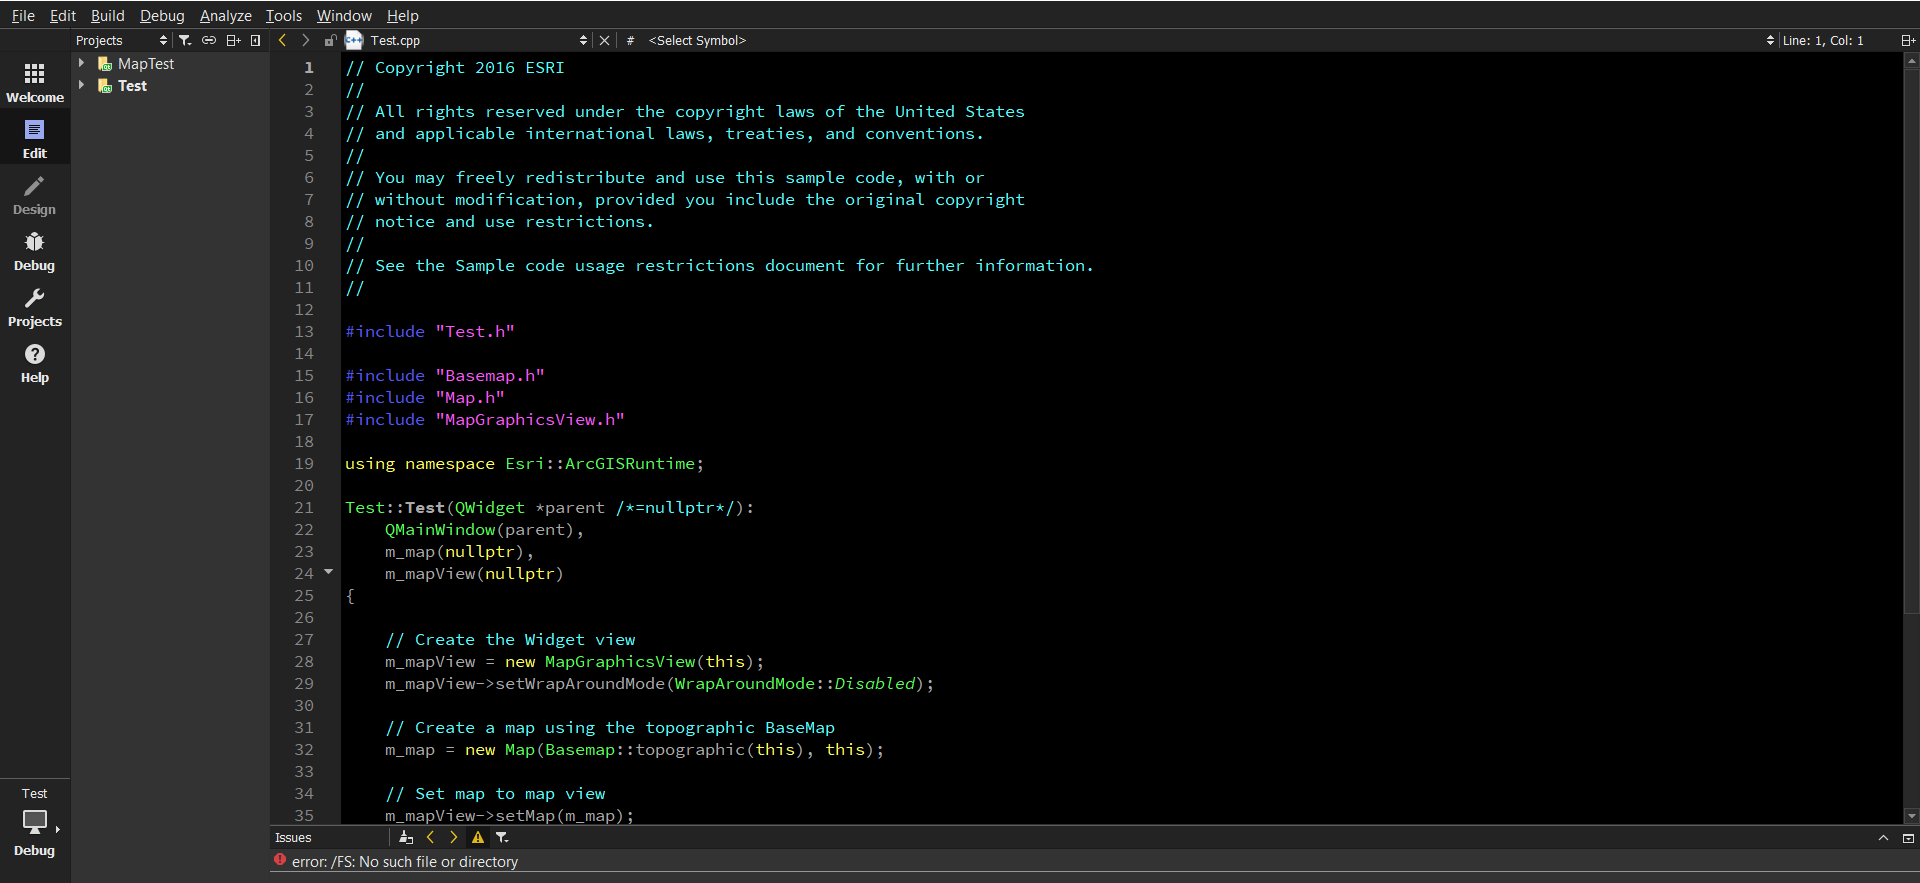Screen dimensions: 1920x883
Task: Open the Help menu in menu bar
Action: pos(403,15)
